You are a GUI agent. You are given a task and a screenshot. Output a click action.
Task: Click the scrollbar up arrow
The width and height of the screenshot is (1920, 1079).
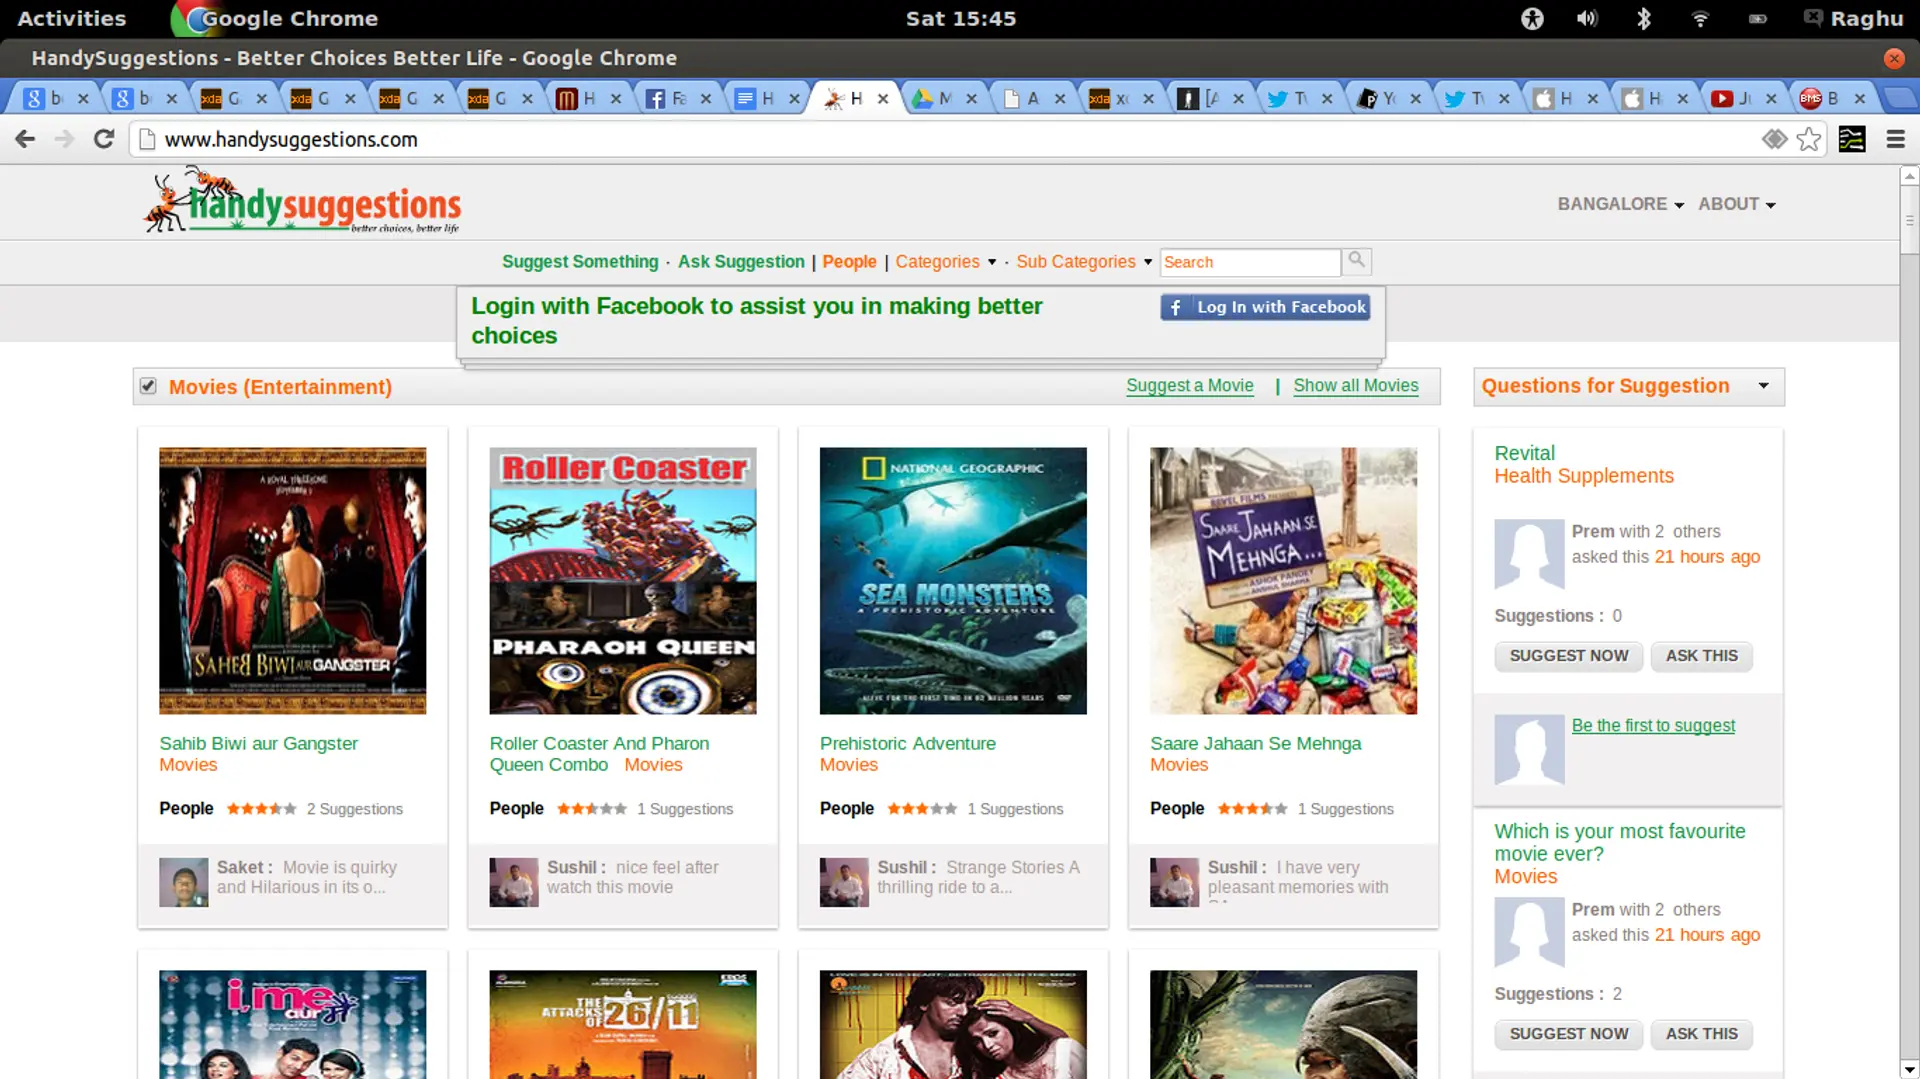tap(1909, 176)
